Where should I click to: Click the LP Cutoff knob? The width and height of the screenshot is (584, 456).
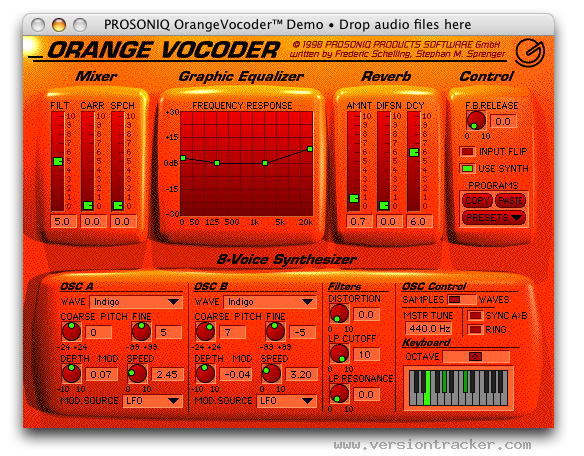click(x=339, y=353)
